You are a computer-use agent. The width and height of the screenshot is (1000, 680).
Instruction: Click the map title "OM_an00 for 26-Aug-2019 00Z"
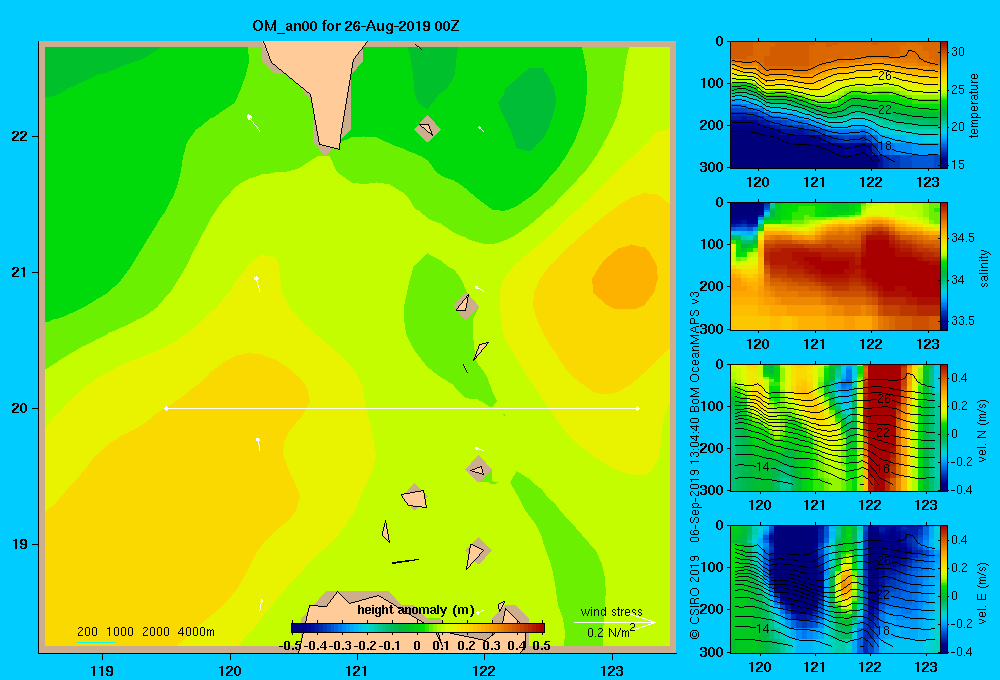click(356, 26)
